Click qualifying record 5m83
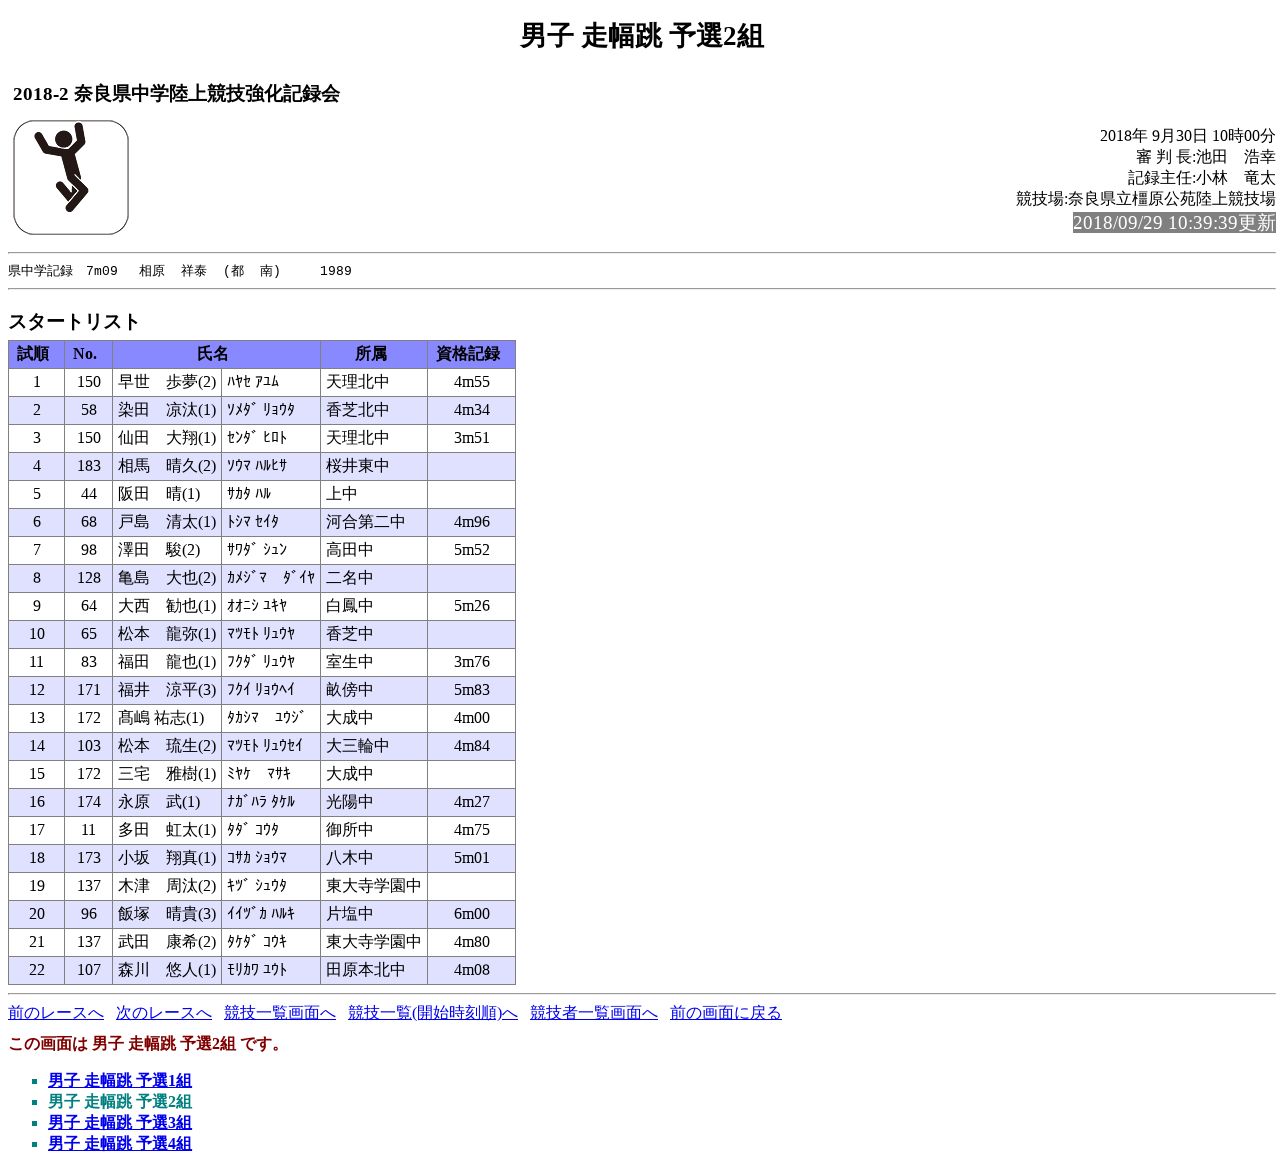Viewport: 1284px width, 1153px height. tap(472, 690)
